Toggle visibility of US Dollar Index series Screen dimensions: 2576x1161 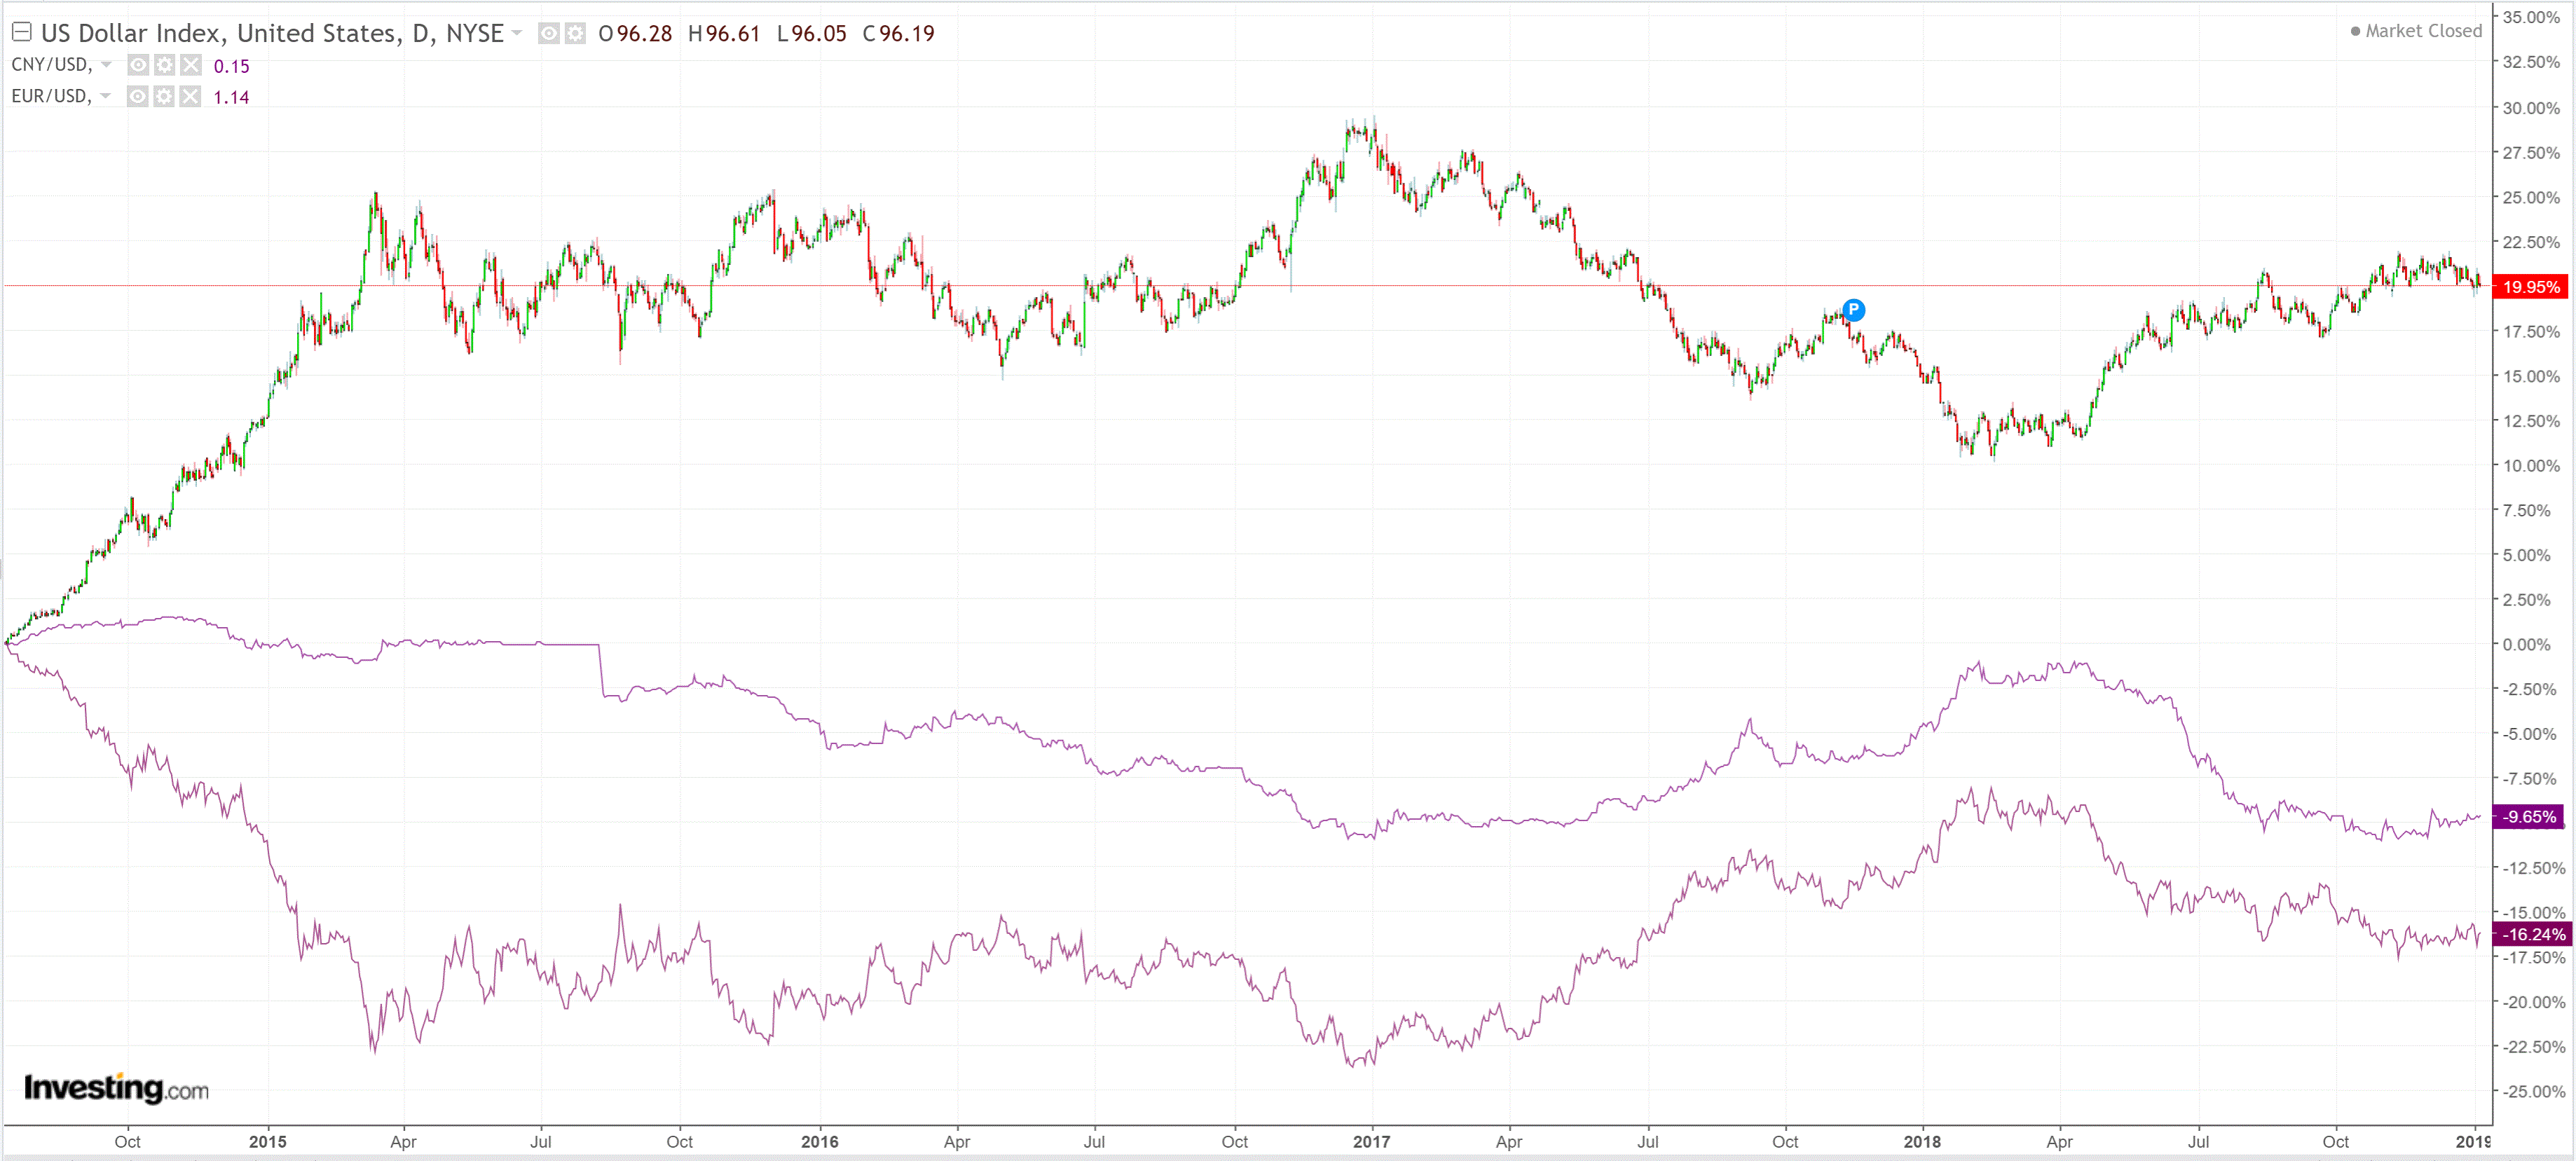tap(548, 34)
